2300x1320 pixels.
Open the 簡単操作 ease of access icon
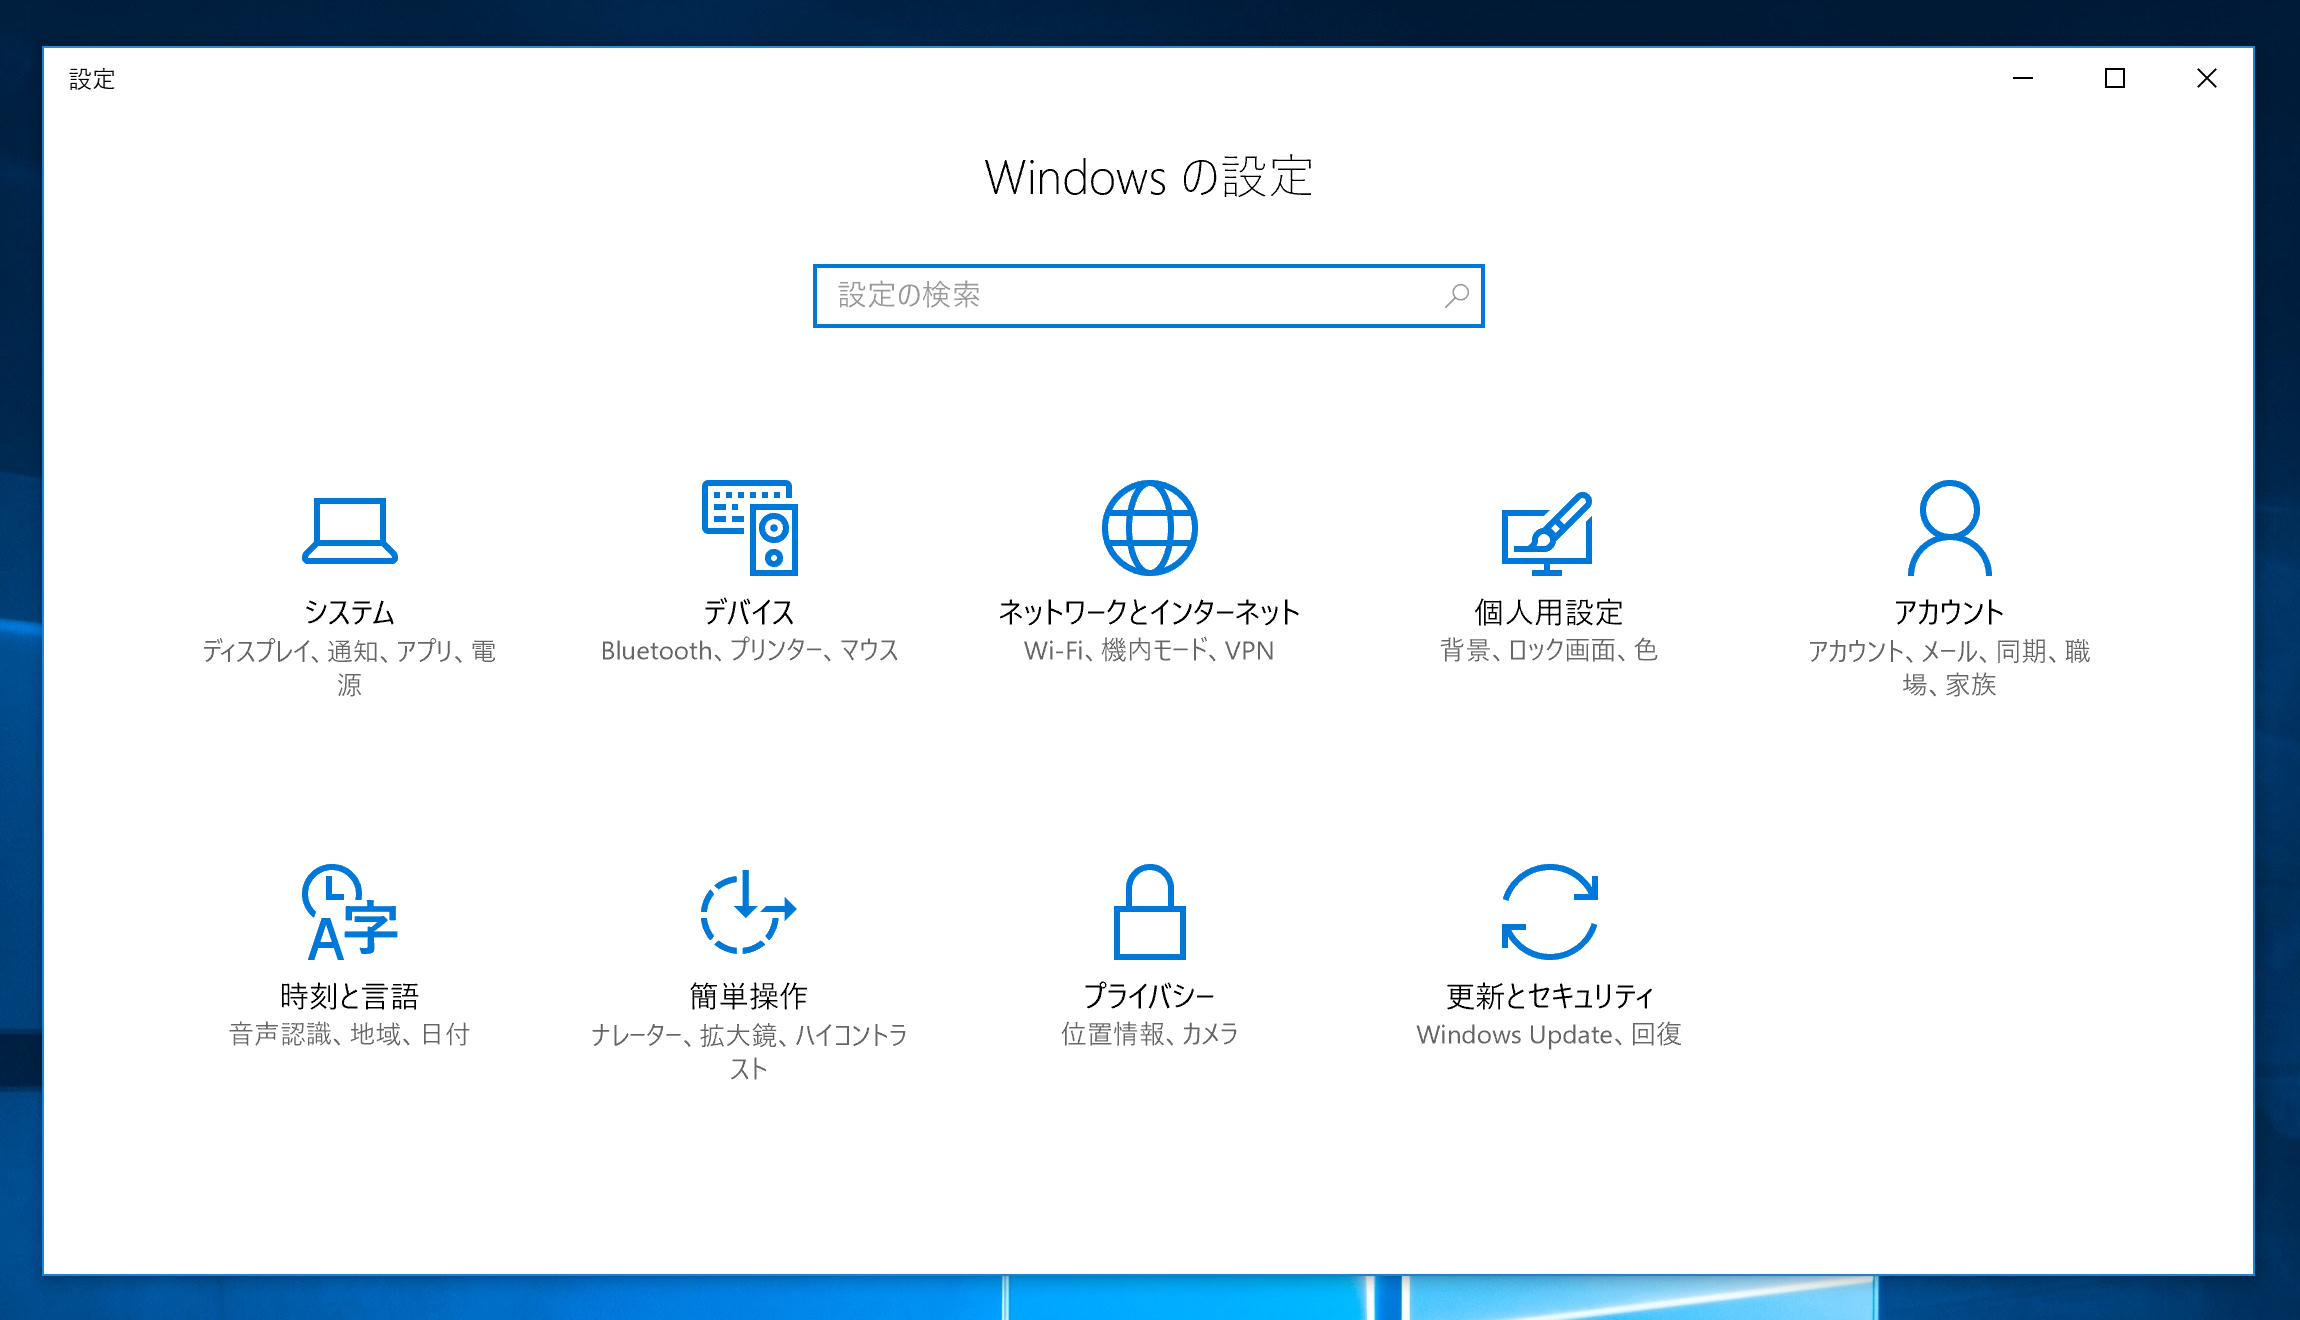(x=748, y=912)
